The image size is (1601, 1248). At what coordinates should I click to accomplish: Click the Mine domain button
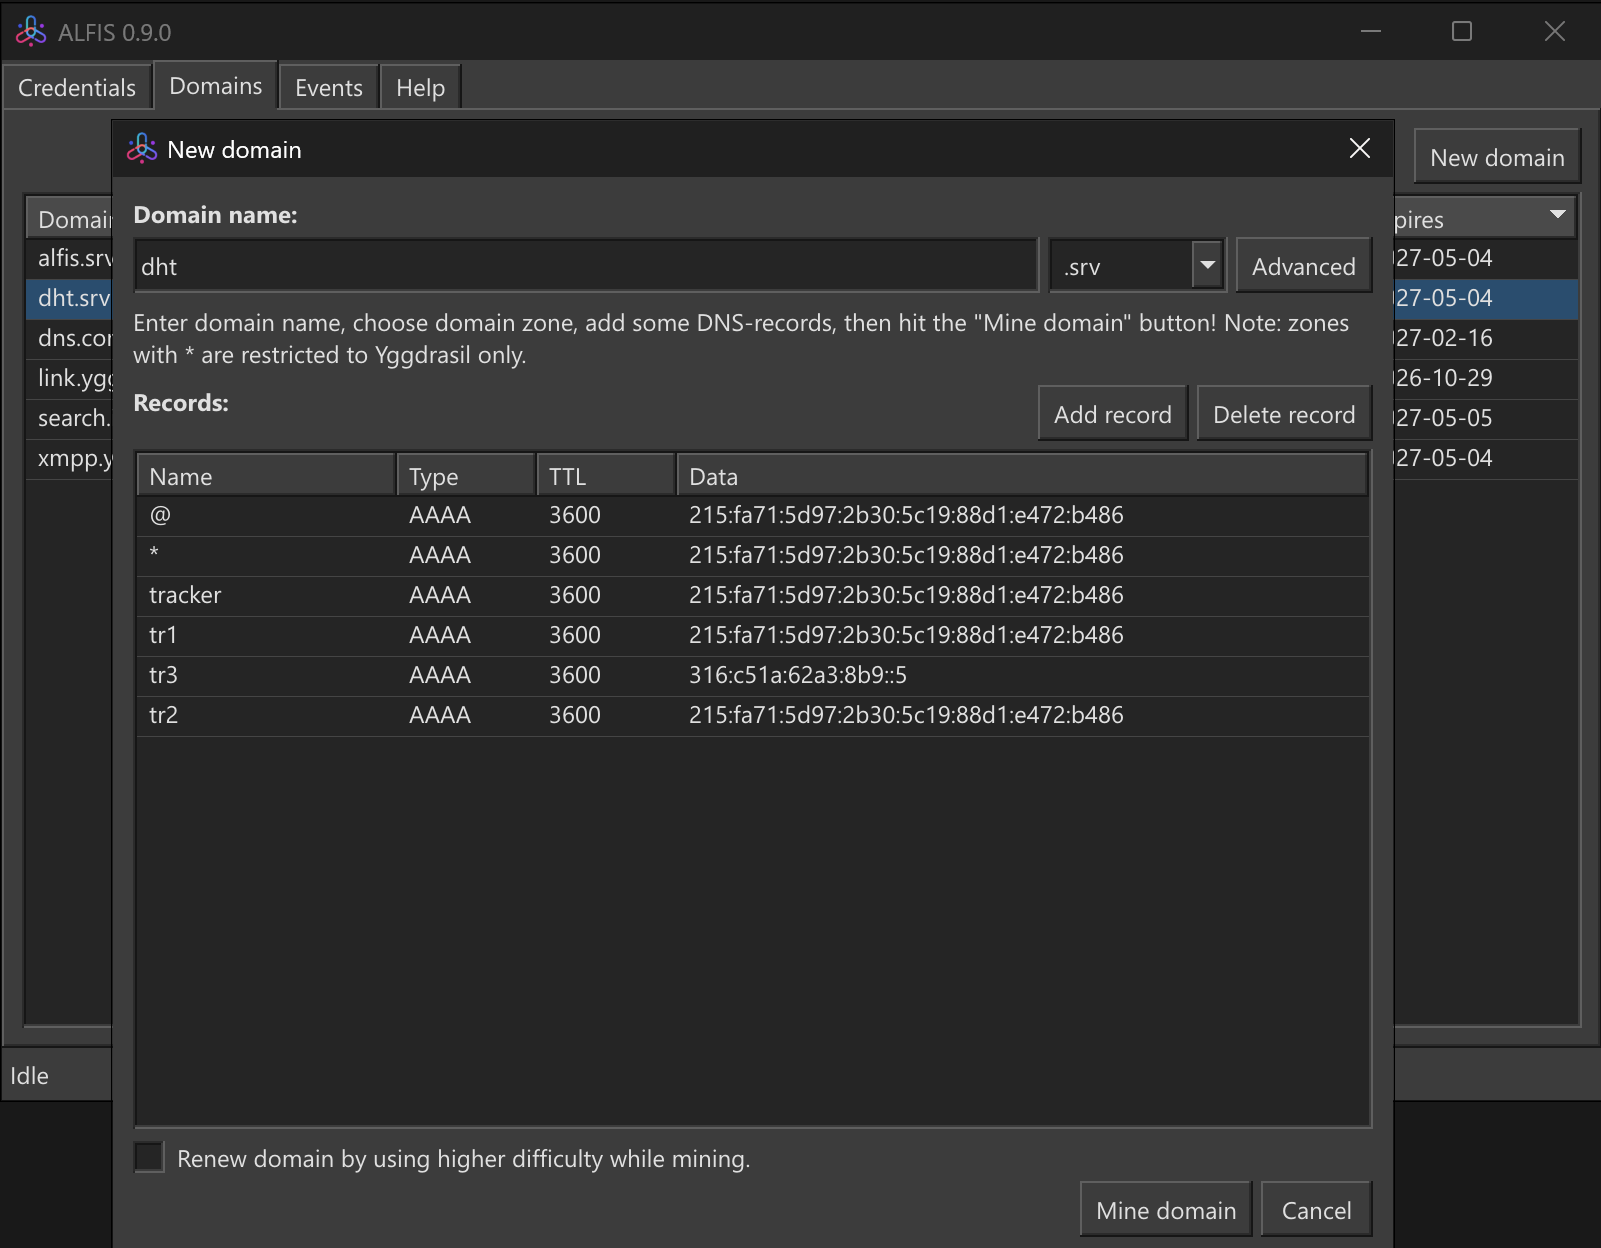coord(1166,1210)
